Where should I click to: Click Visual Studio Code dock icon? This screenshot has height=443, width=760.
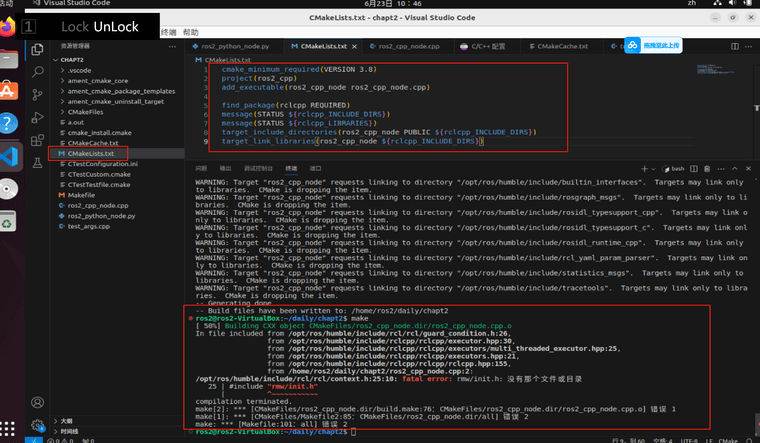(10, 157)
